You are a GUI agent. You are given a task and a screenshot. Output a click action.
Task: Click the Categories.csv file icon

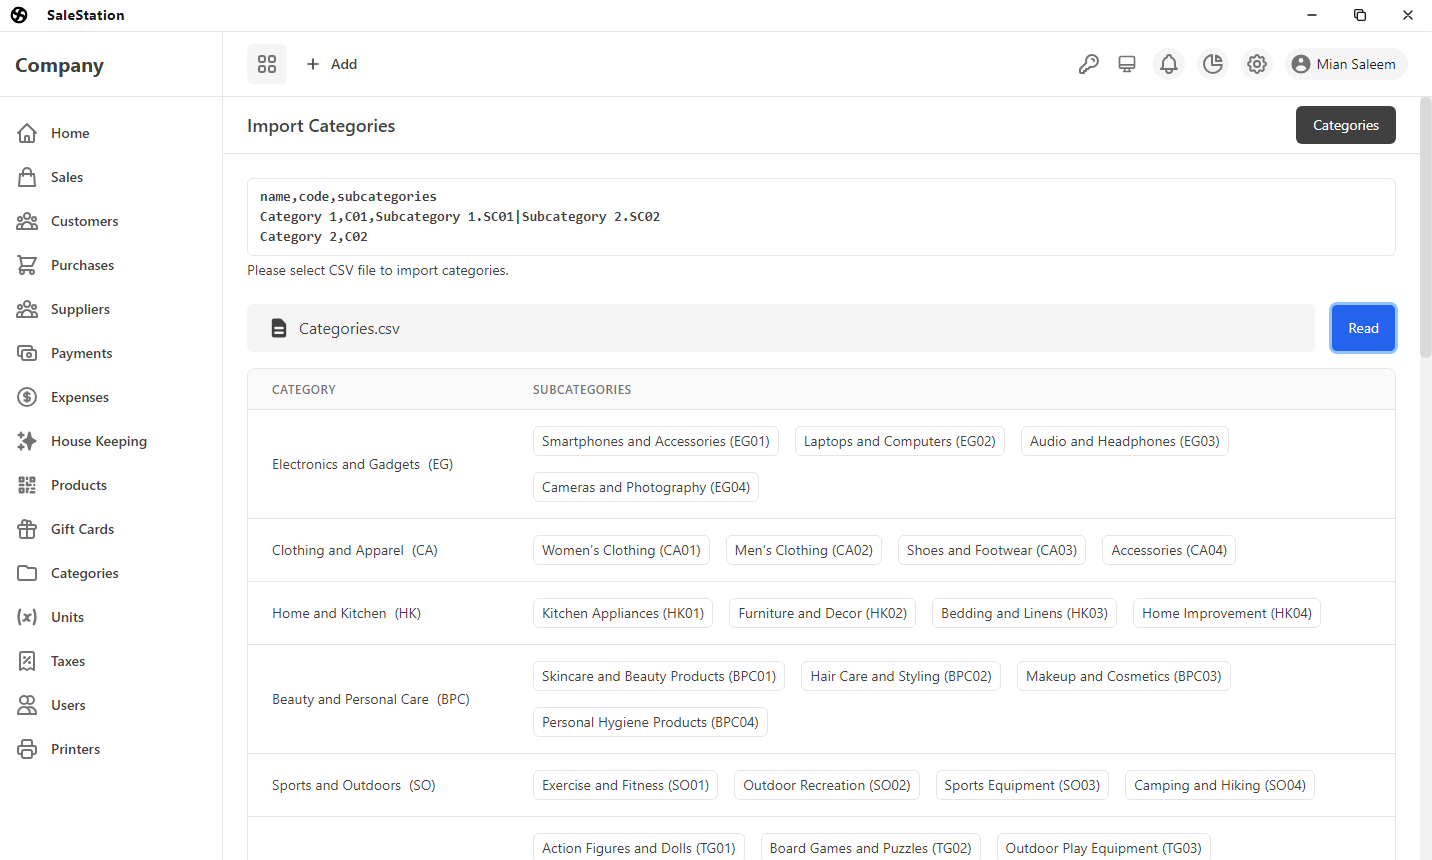279,329
